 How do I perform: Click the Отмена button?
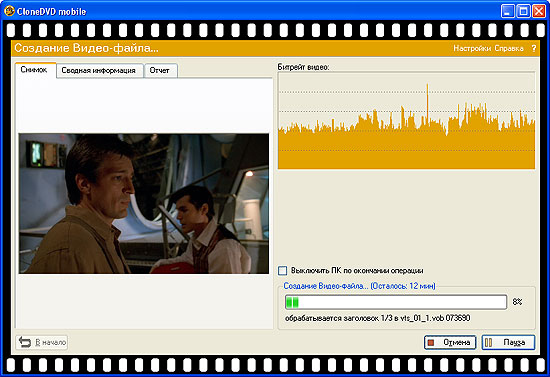[450, 342]
